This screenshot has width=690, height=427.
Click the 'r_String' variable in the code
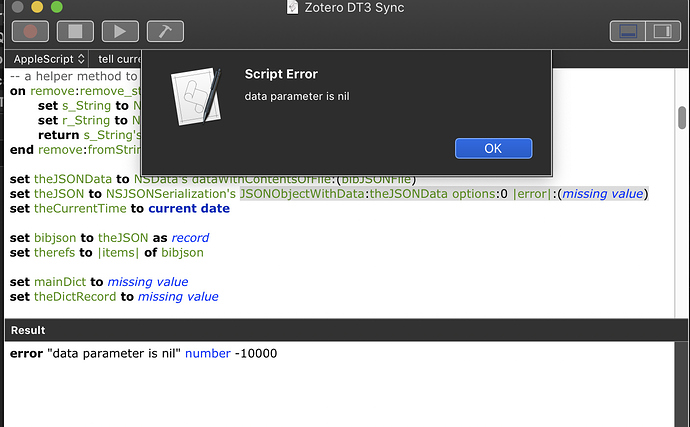tap(86, 120)
